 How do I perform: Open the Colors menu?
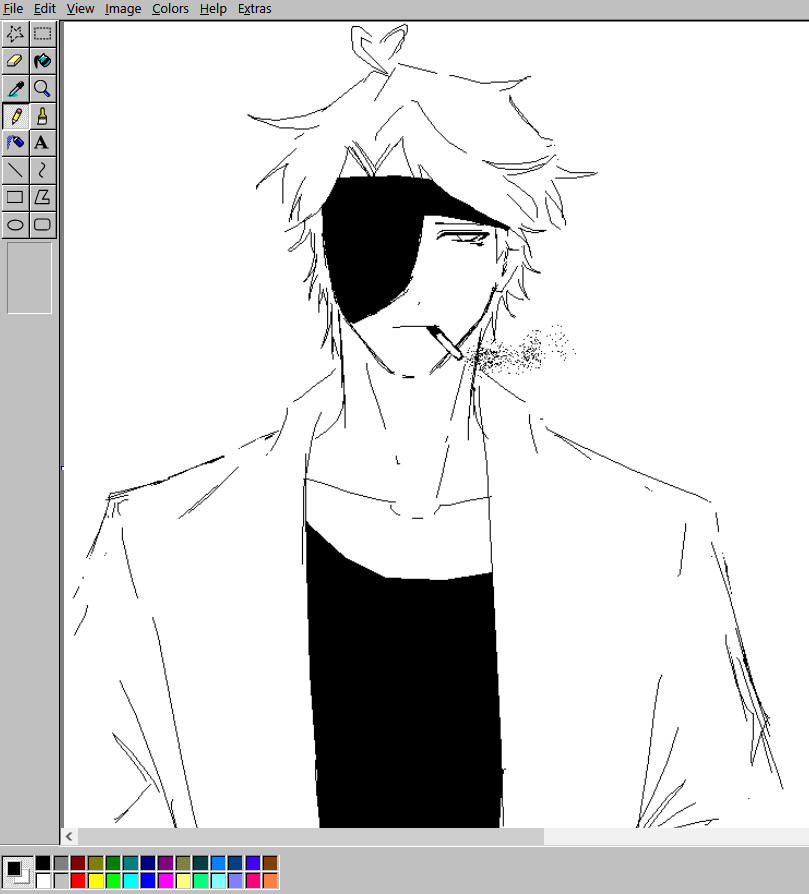(x=170, y=9)
